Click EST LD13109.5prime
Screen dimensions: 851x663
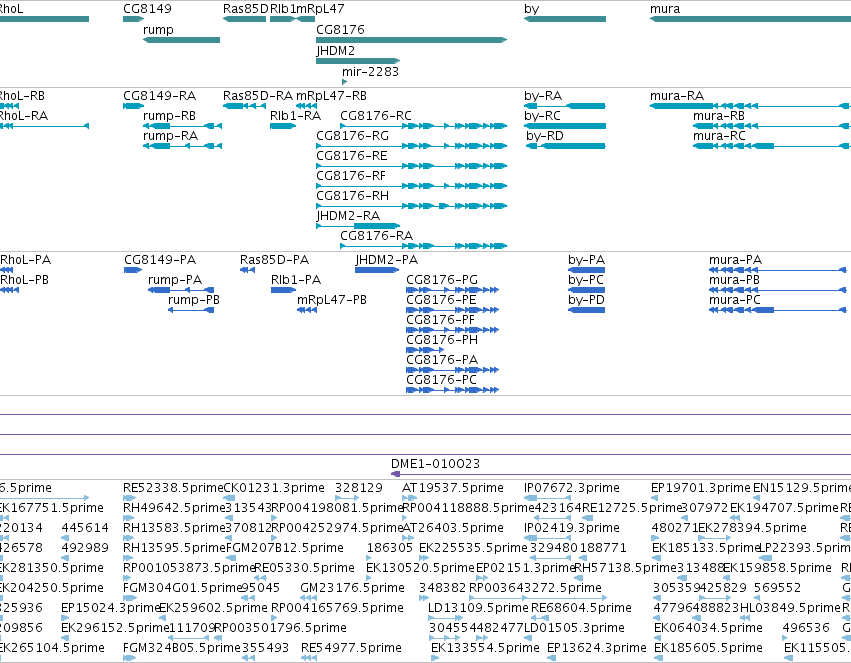[x=445, y=617]
